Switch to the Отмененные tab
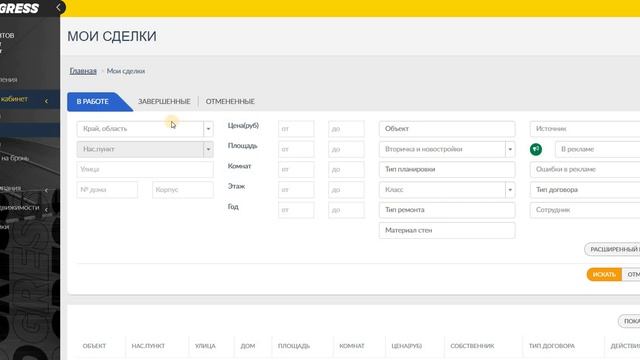This screenshot has width=640, height=360. (230, 102)
